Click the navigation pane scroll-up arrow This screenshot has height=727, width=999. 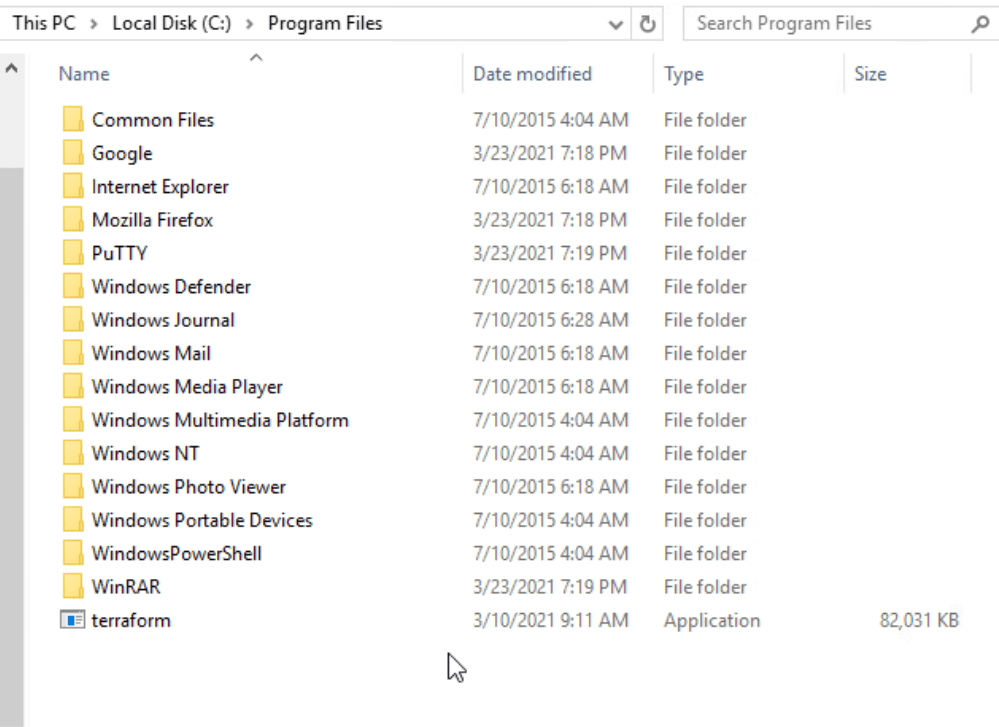pos(11,69)
